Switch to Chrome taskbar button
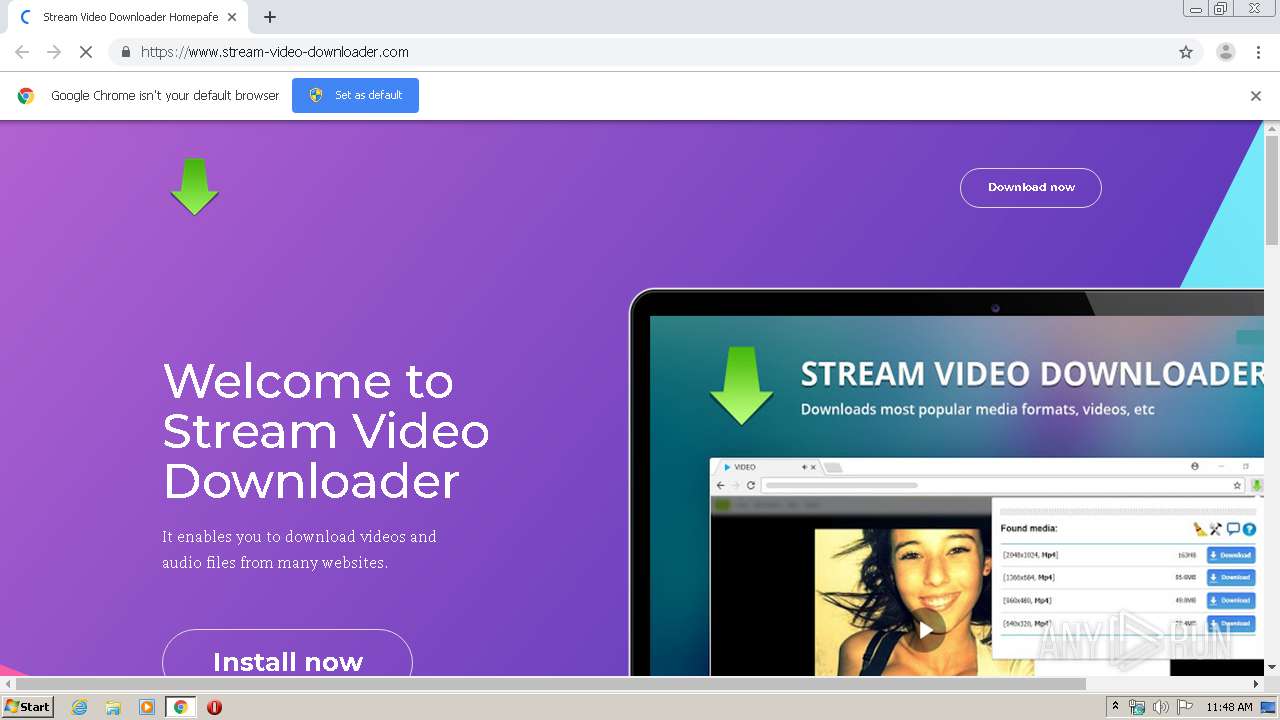The width and height of the screenshot is (1280, 720). 181,707
